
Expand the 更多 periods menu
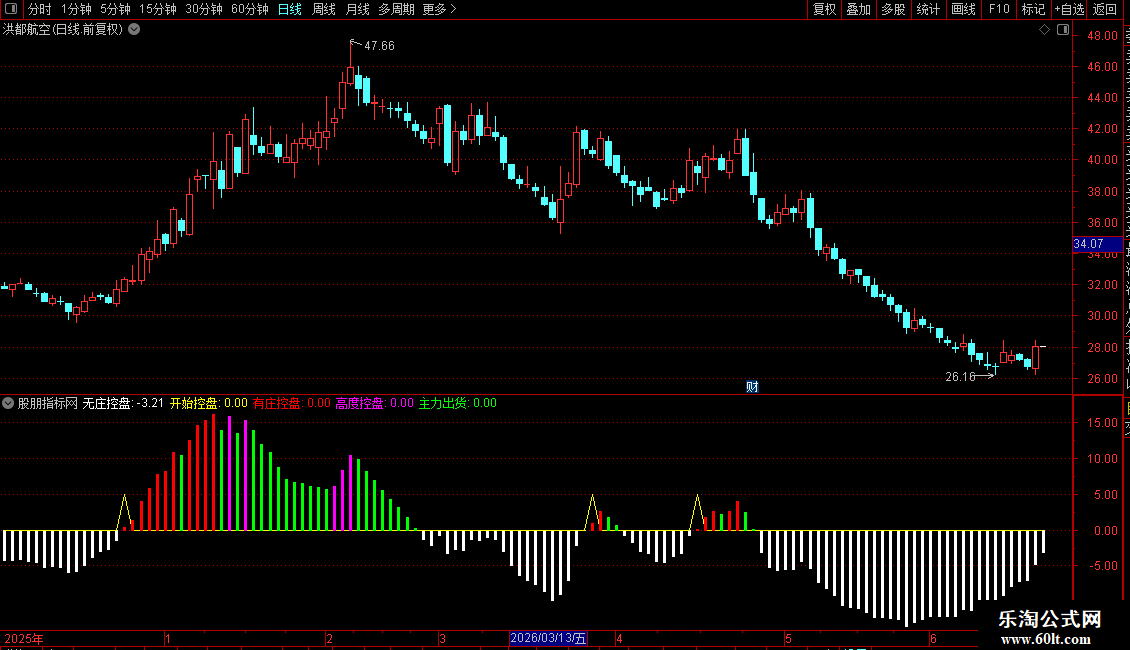pyautogui.click(x=439, y=9)
